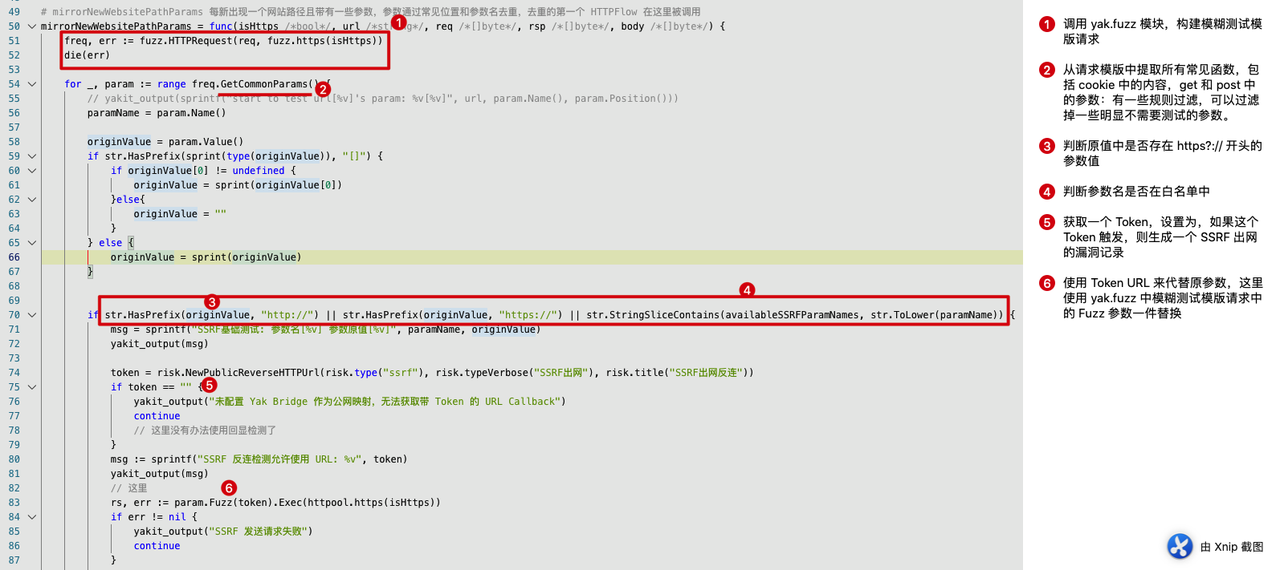
Task: Click red marker 6 above param.Fuzz line
Action: click(229, 488)
